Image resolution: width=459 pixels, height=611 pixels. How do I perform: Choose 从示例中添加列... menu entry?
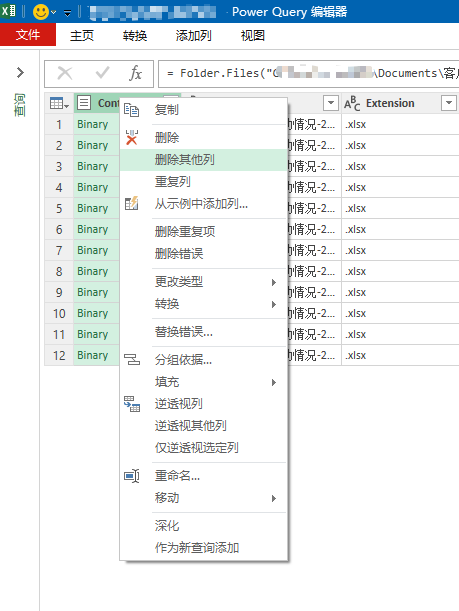click(x=204, y=204)
